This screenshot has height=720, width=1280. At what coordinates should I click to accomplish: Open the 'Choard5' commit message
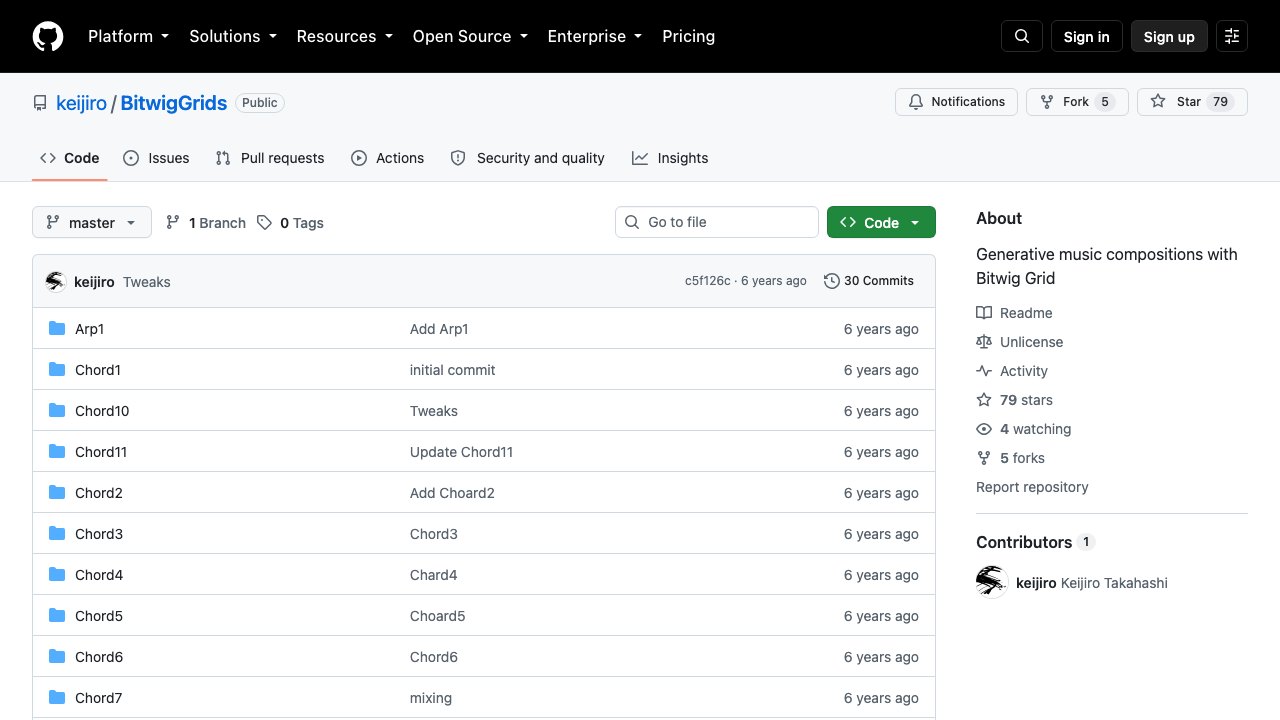(x=438, y=616)
